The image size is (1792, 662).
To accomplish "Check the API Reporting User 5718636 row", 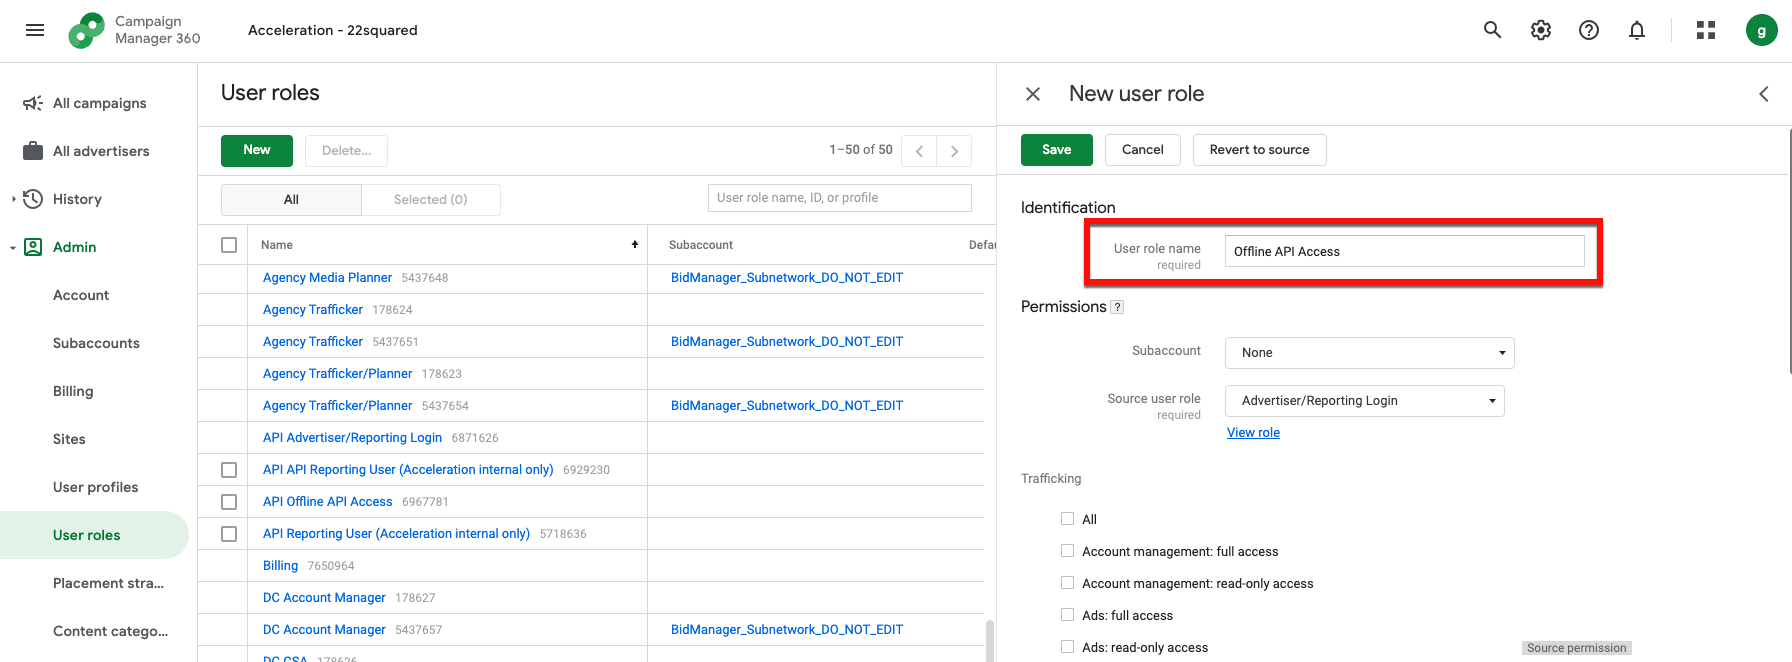I will (229, 534).
